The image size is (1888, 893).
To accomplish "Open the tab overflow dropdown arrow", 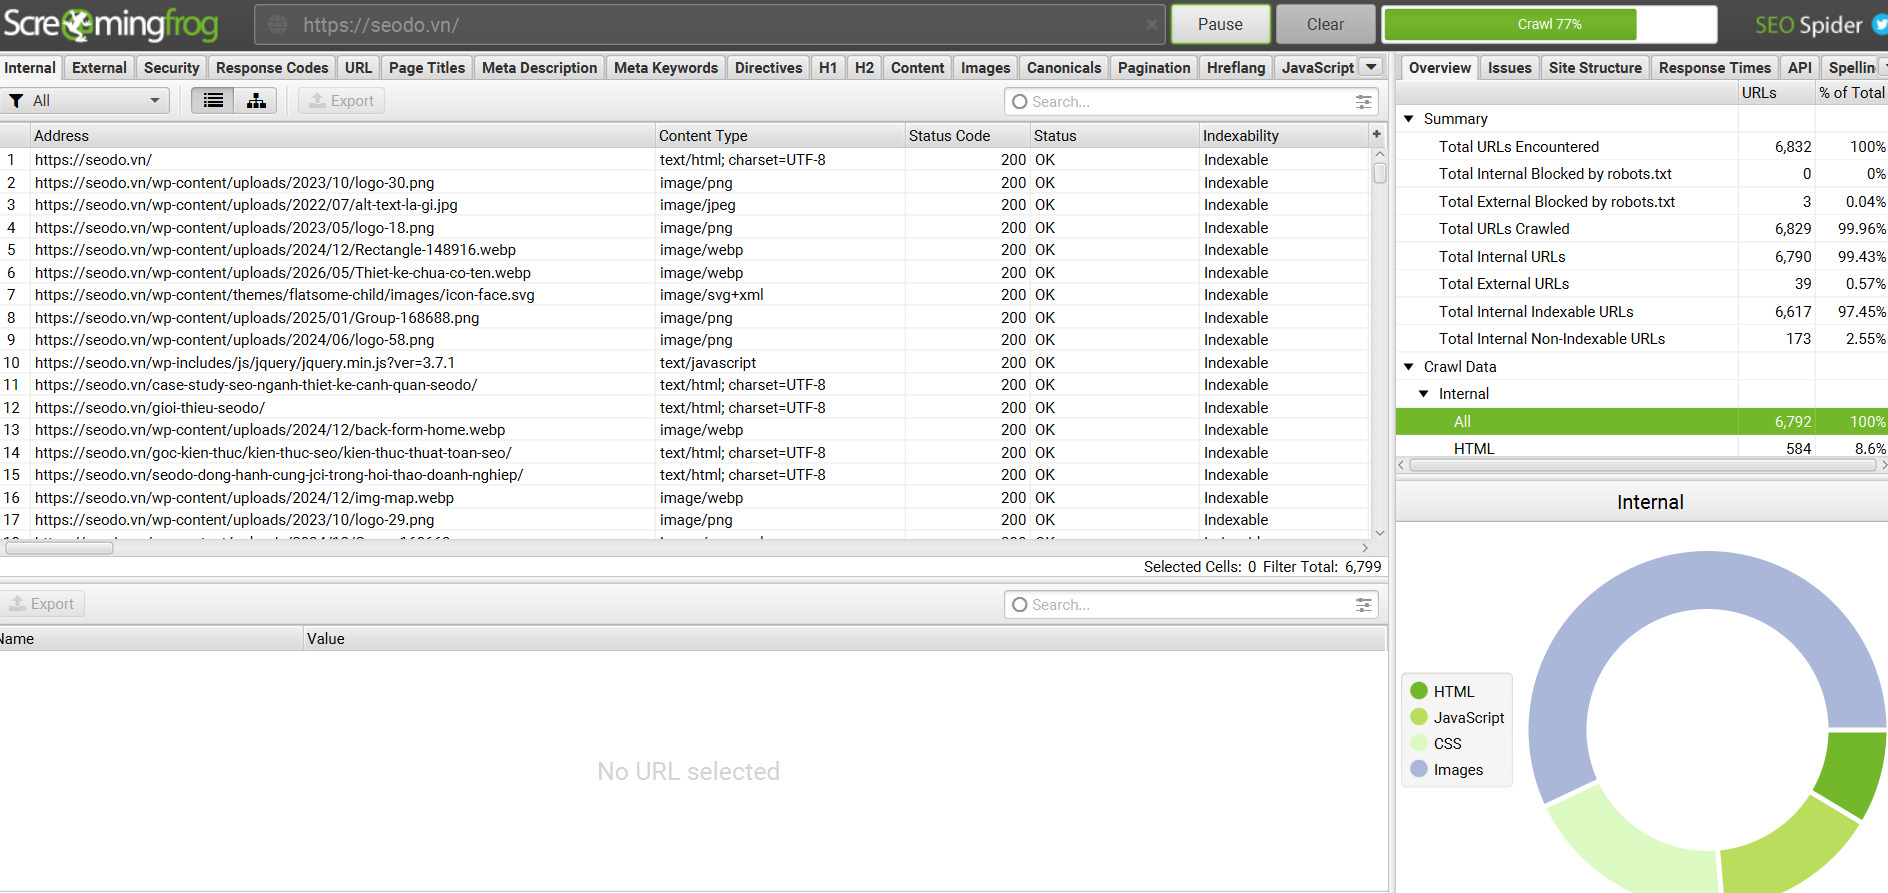I will coord(1371,67).
